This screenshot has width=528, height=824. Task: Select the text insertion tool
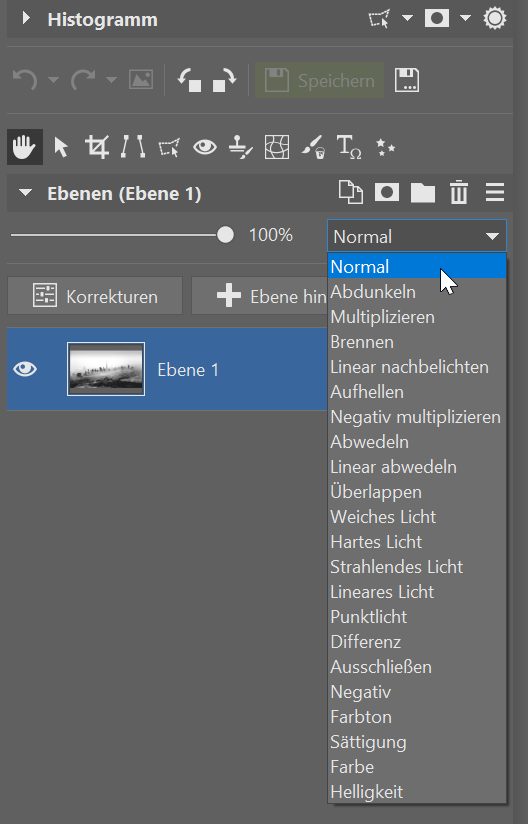(348, 147)
